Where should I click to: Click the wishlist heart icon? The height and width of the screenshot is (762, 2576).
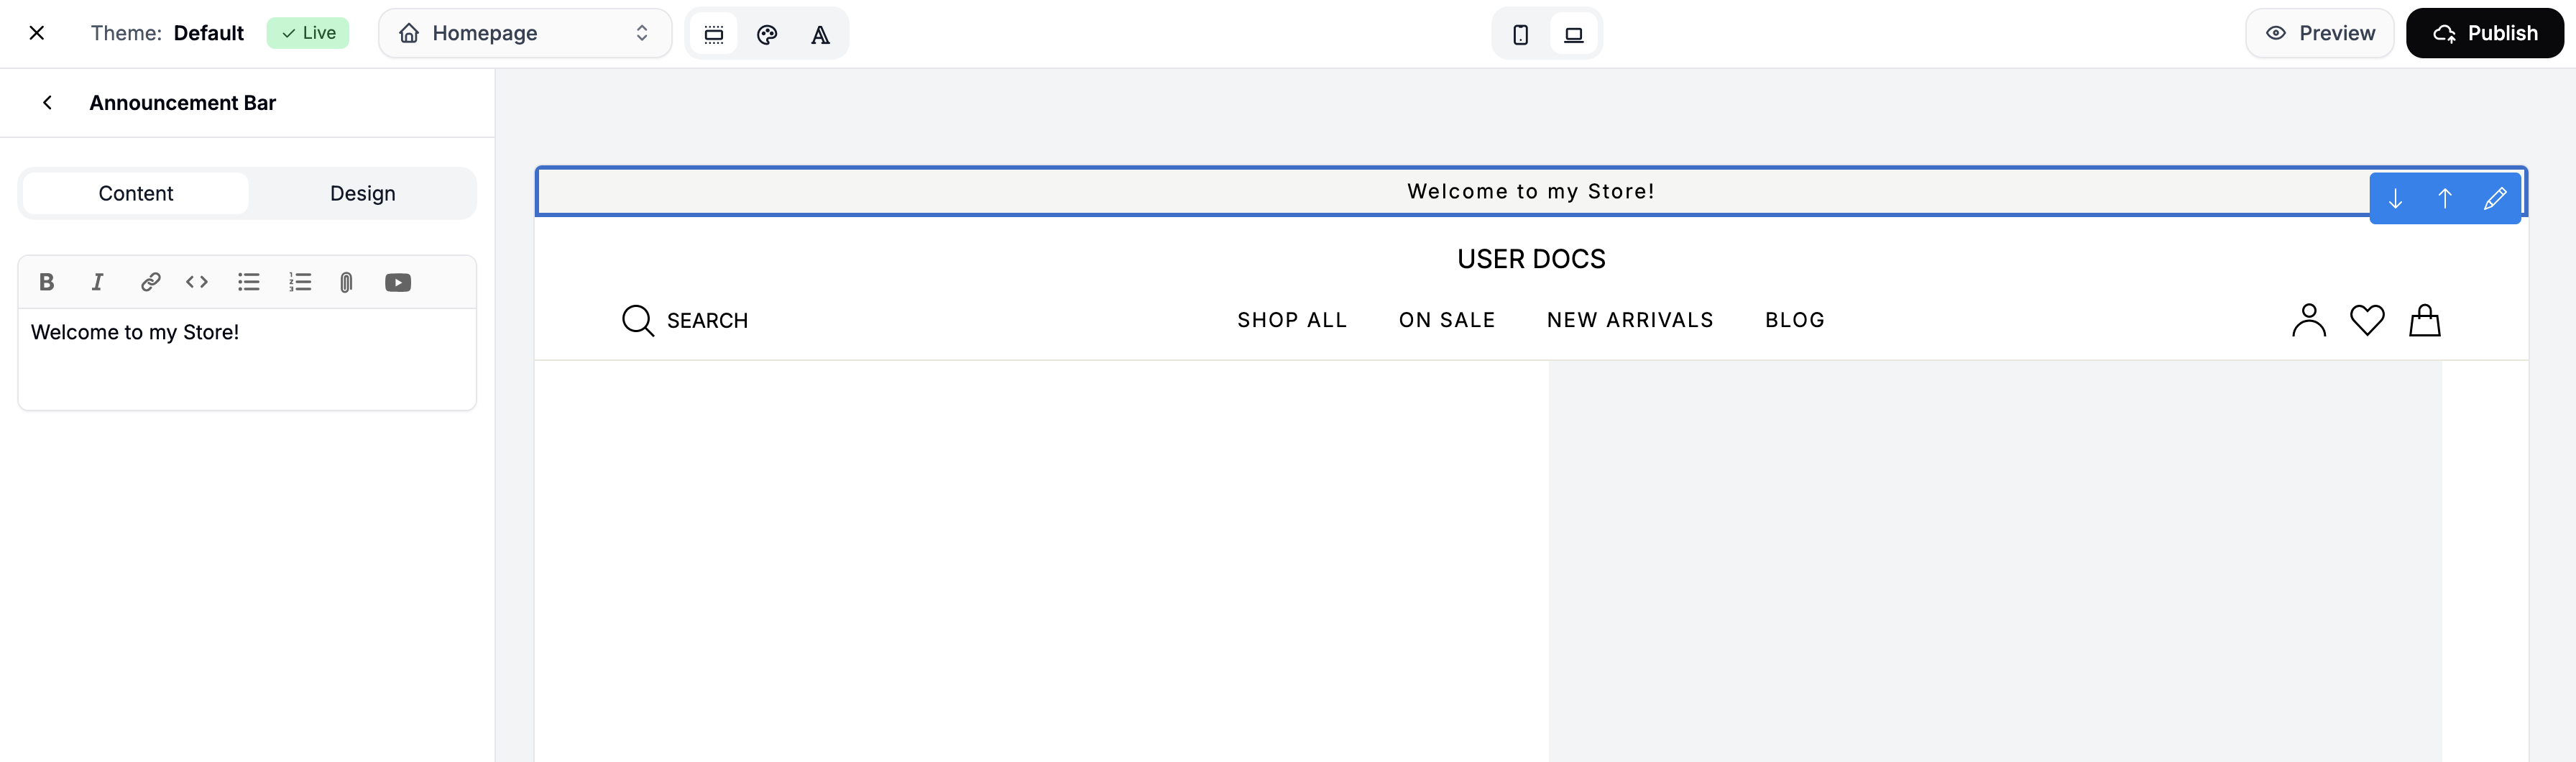click(2367, 320)
